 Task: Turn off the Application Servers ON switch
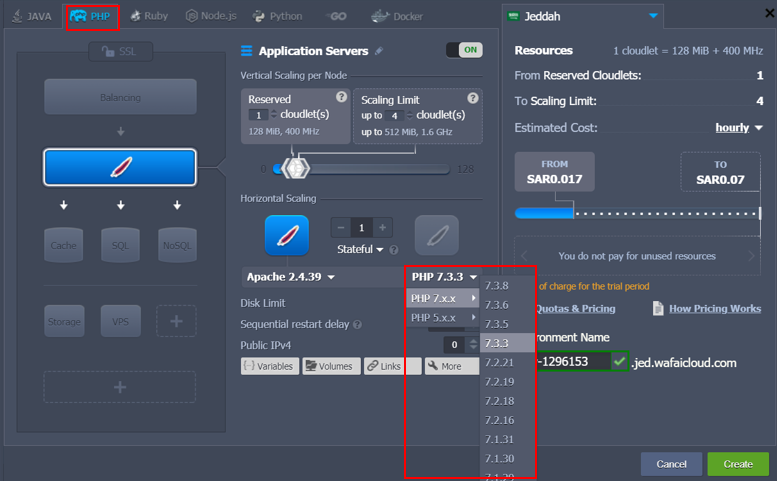pyautogui.click(x=464, y=50)
